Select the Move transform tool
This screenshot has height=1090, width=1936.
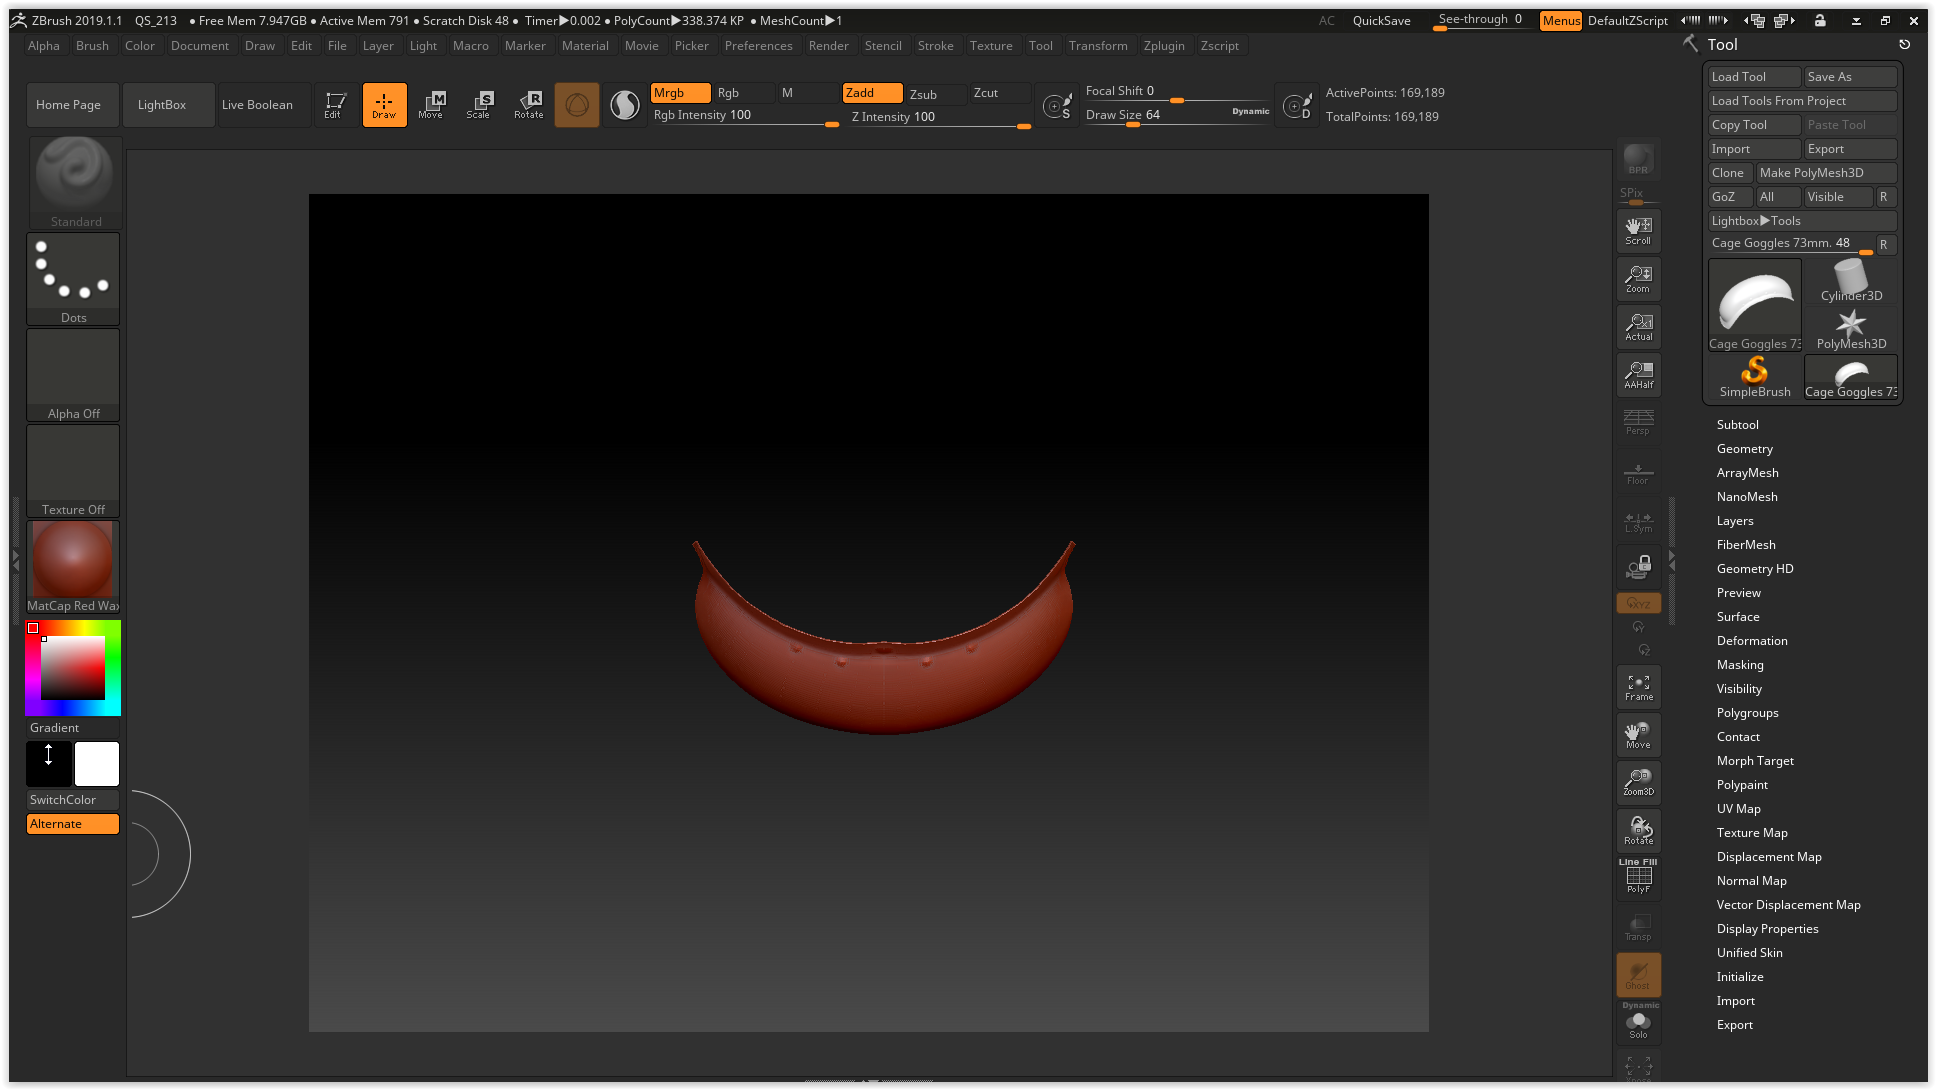click(431, 104)
